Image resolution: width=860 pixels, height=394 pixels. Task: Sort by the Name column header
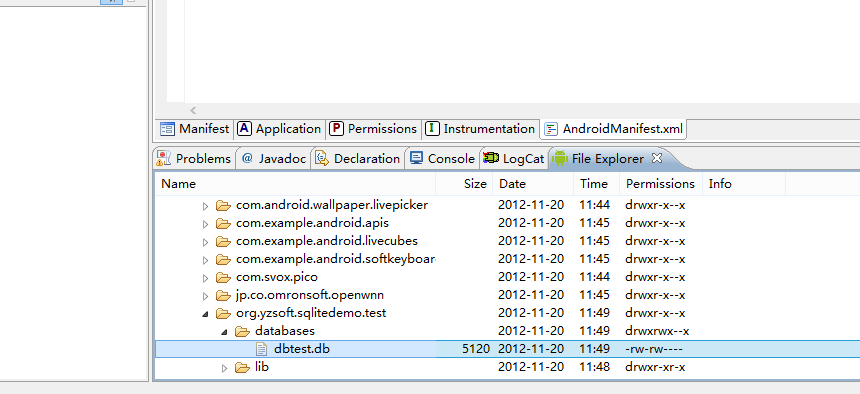click(x=296, y=184)
